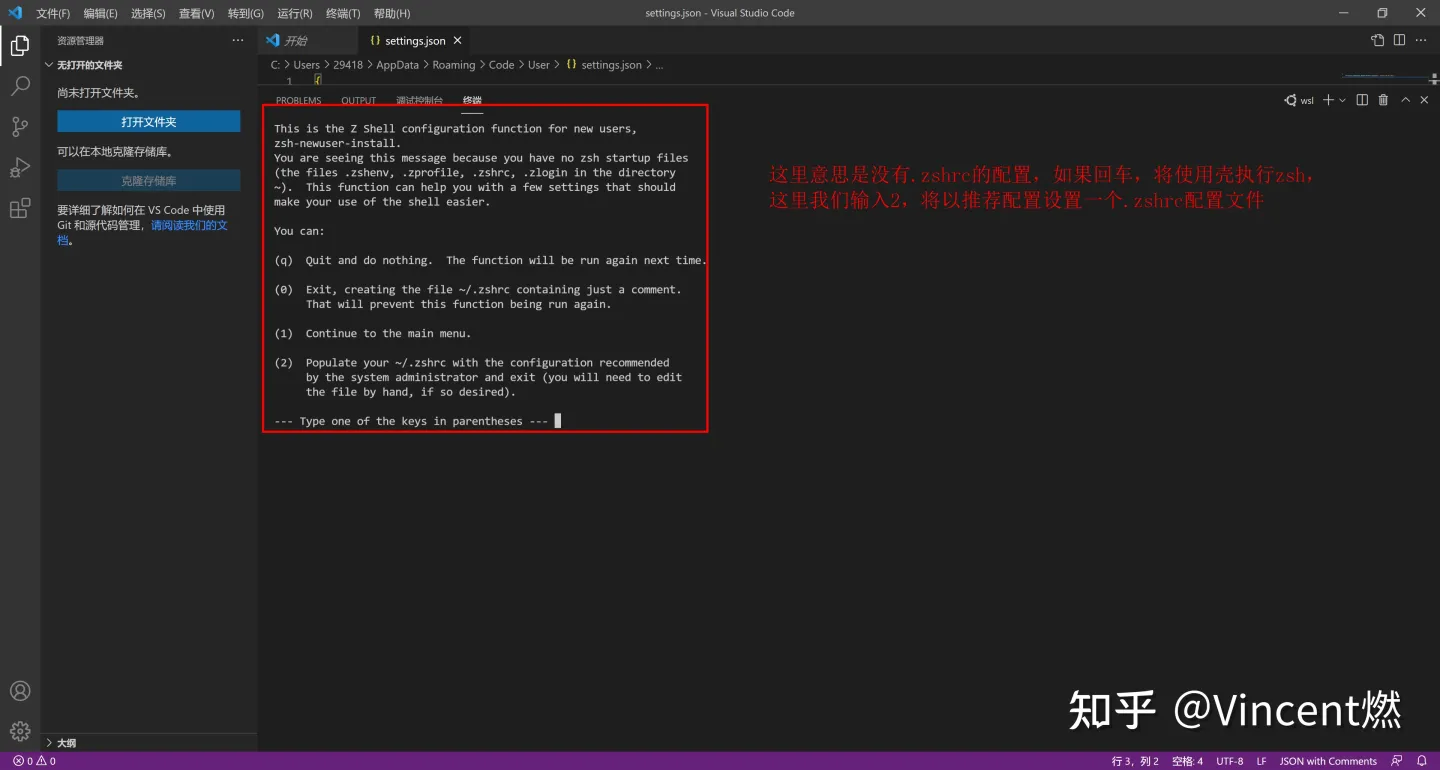Open the new terminal profile dropdown arrow
This screenshot has width=1440, height=770.
pyautogui.click(x=1342, y=100)
